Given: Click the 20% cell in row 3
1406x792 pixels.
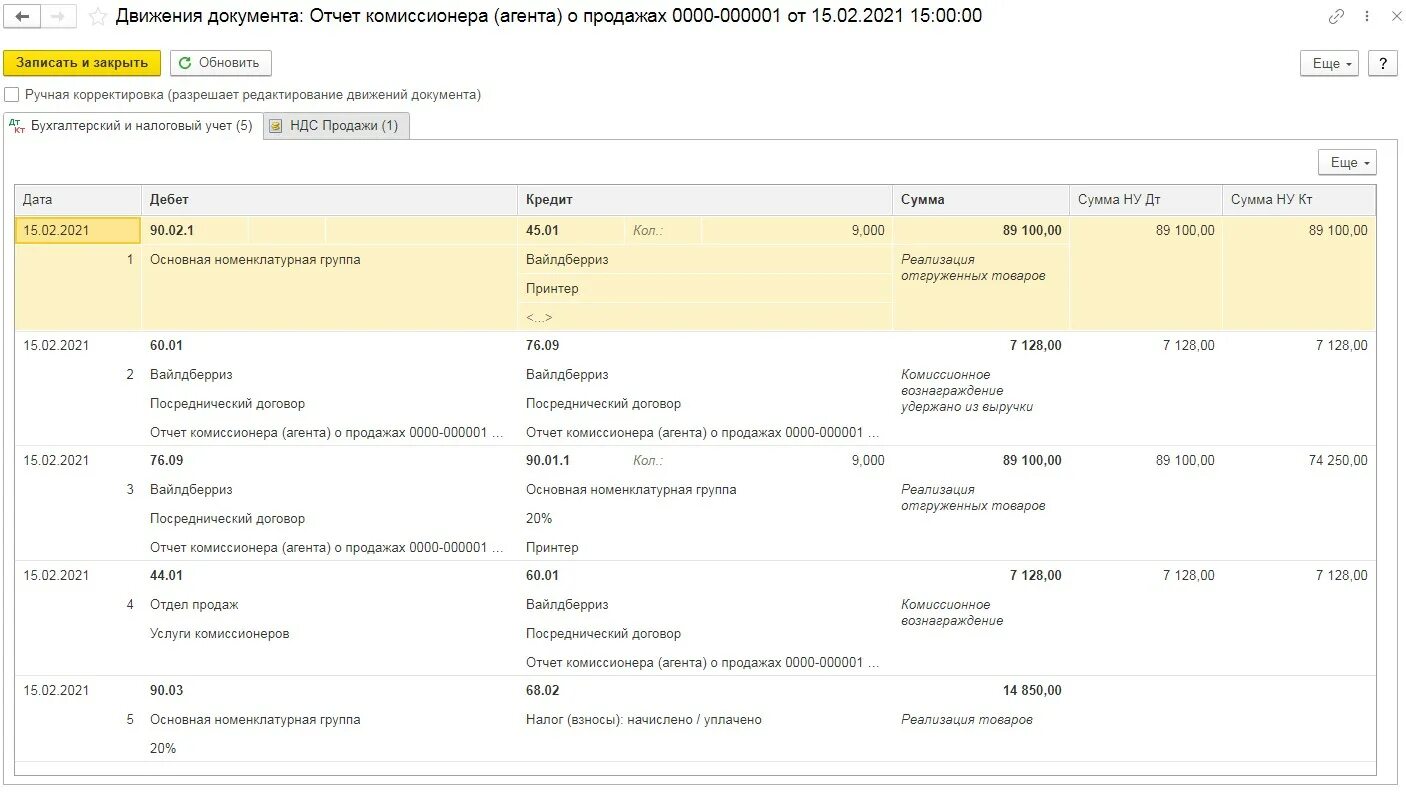Looking at the screenshot, I should coord(539,518).
